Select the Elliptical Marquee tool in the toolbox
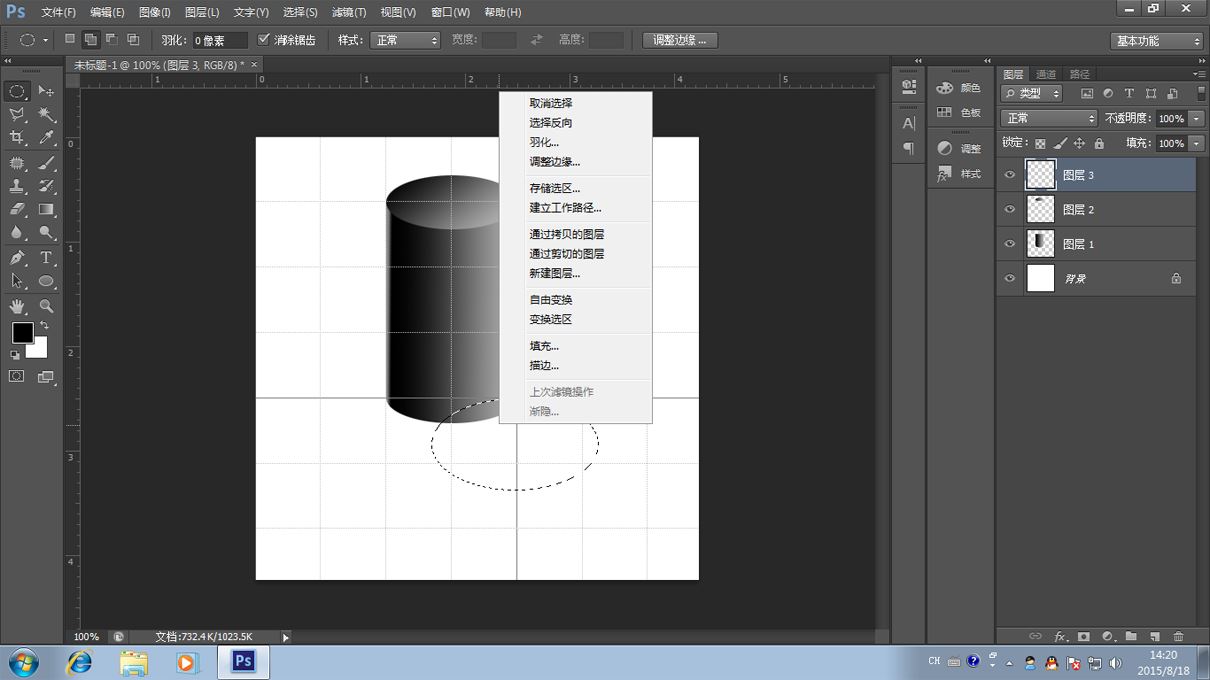This screenshot has height=680, width=1210. (17, 91)
